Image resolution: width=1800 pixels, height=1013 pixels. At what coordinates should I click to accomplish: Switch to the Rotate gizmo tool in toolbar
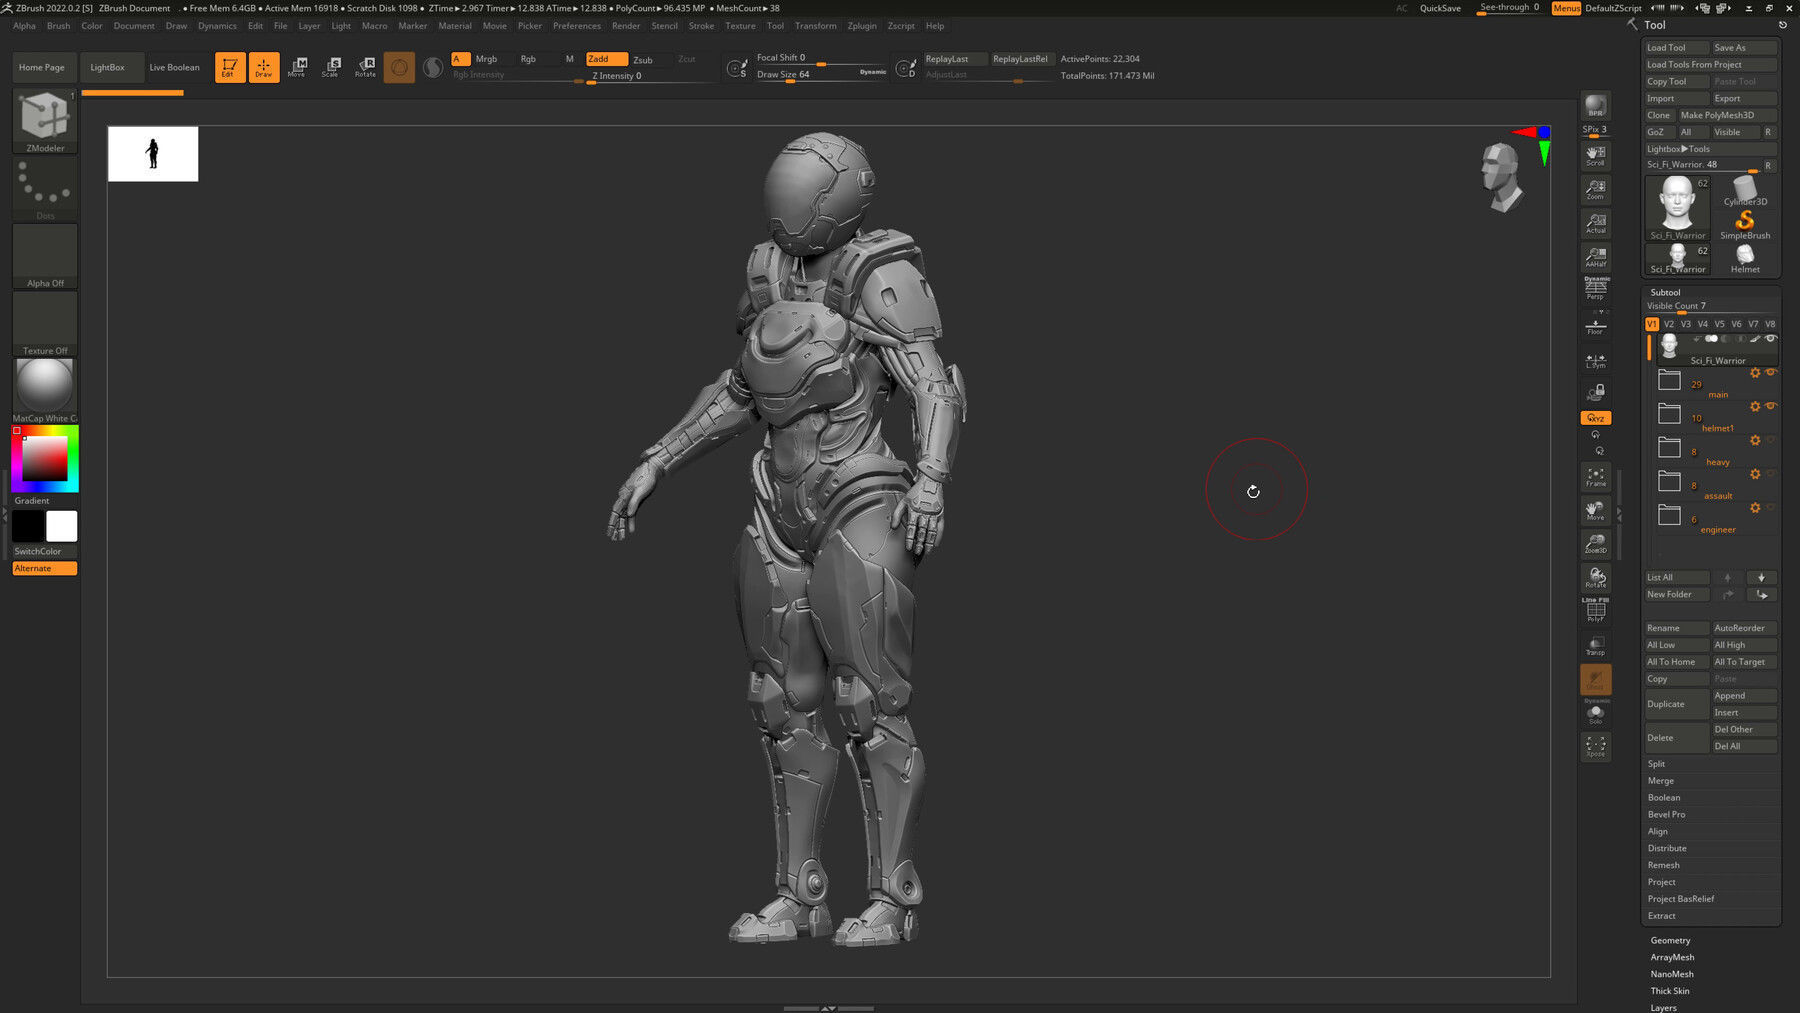[366, 67]
